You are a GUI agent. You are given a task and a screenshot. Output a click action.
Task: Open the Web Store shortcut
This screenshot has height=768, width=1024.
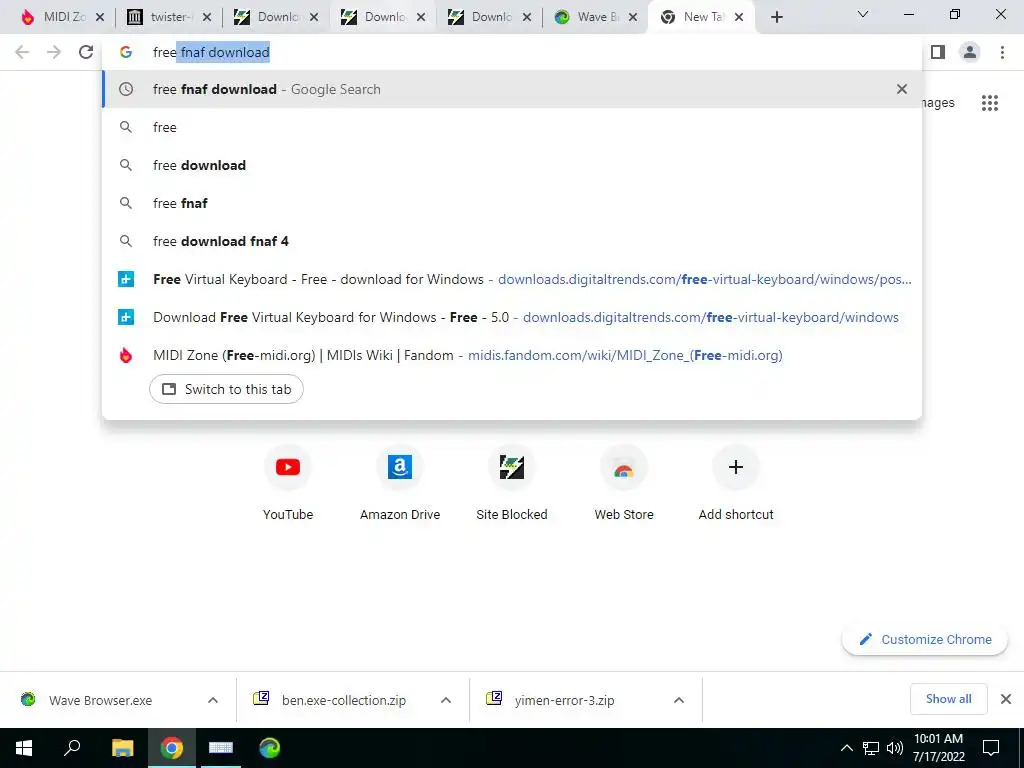click(624, 483)
